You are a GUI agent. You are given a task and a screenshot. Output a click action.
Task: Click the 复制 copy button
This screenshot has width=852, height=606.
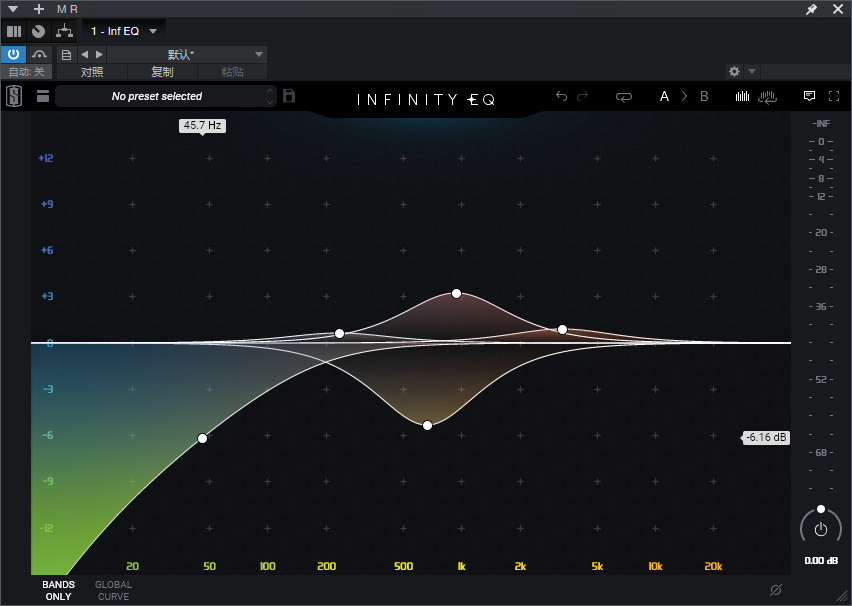tap(162, 72)
